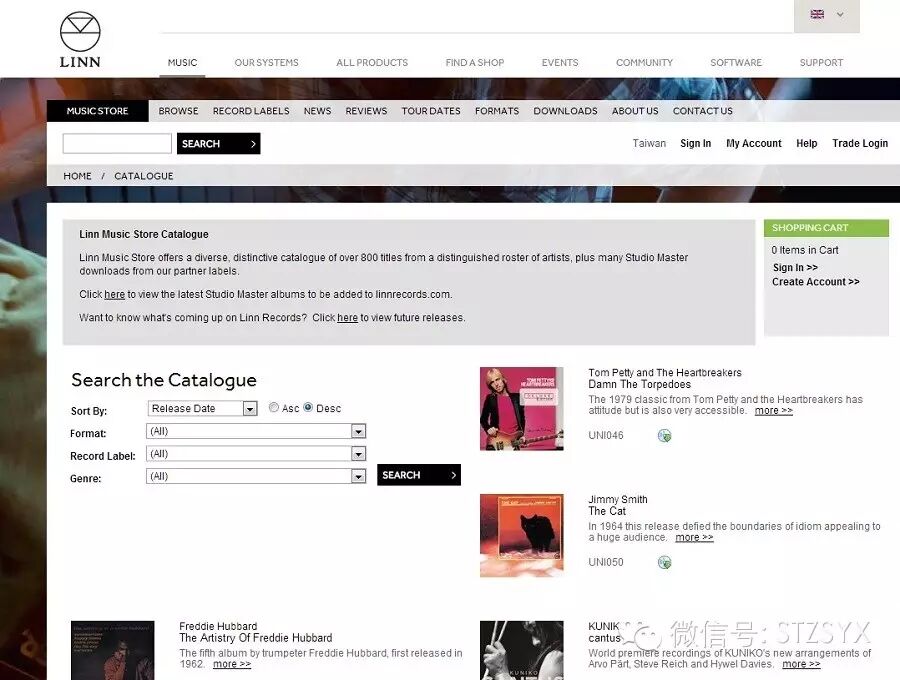
Task: Click the Linn logo
Action: coord(80,40)
